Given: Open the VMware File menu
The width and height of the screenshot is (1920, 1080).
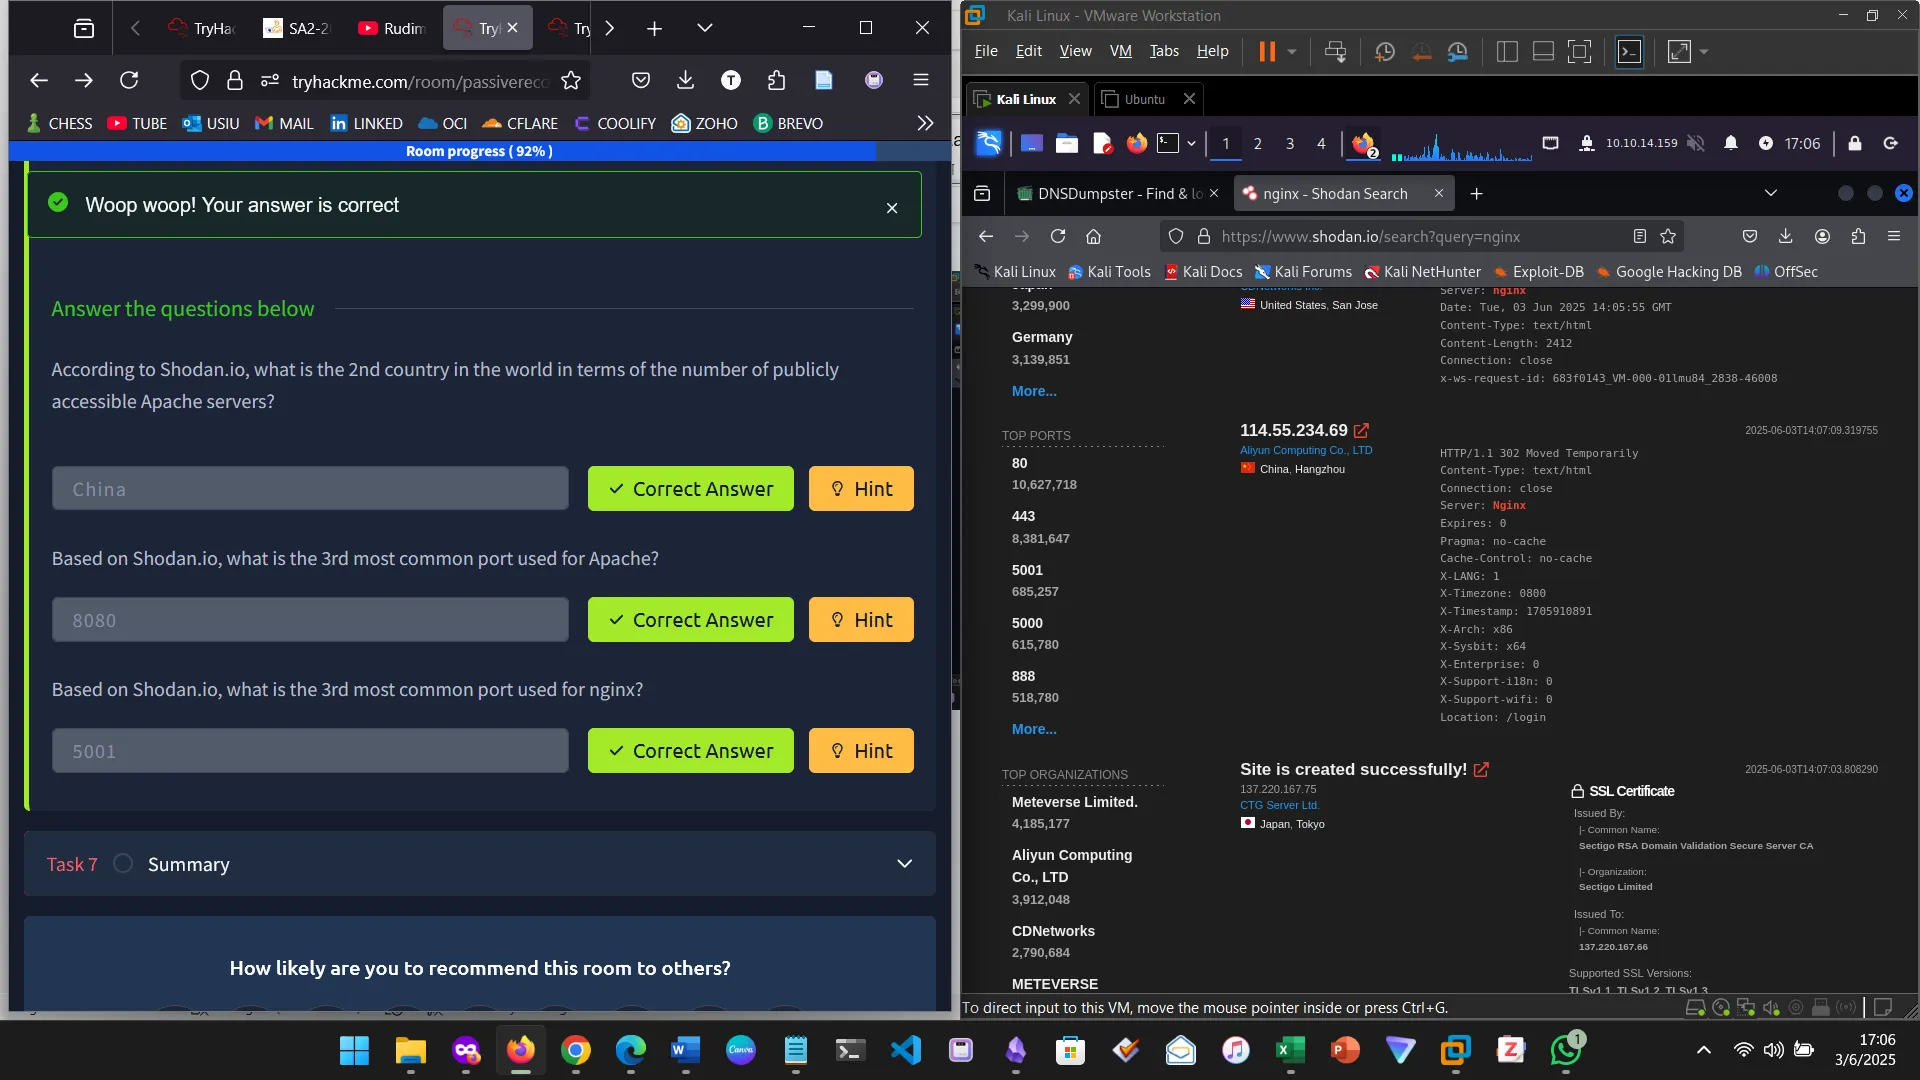Looking at the screenshot, I should point(986,51).
